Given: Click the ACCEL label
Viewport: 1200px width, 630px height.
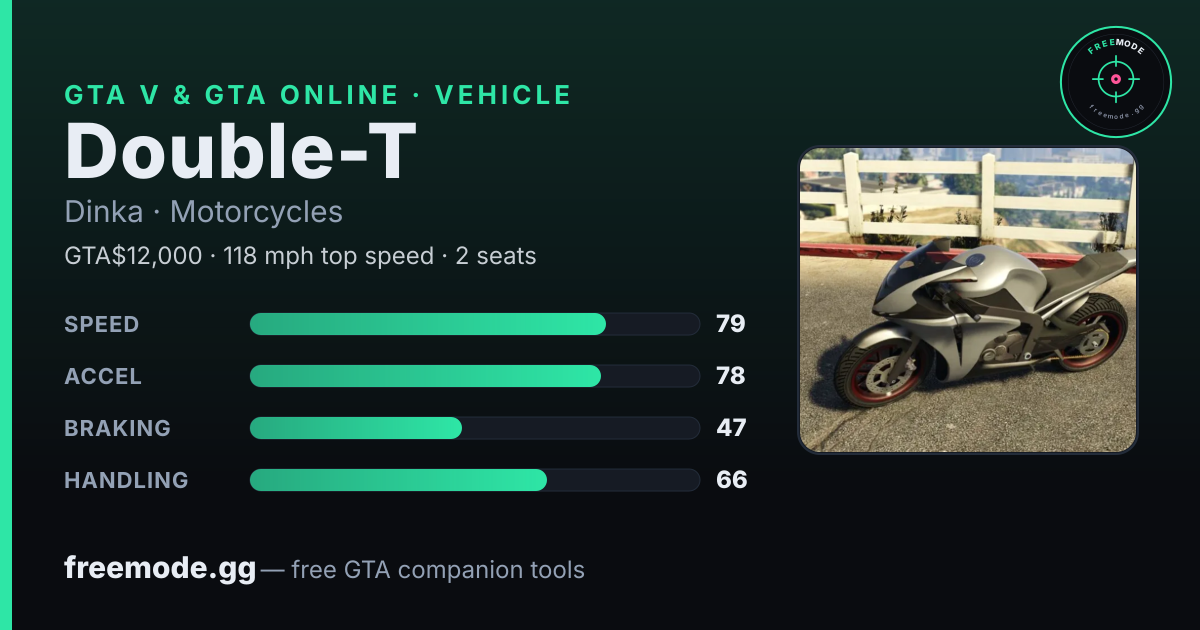Looking at the screenshot, I should coord(103,376).
